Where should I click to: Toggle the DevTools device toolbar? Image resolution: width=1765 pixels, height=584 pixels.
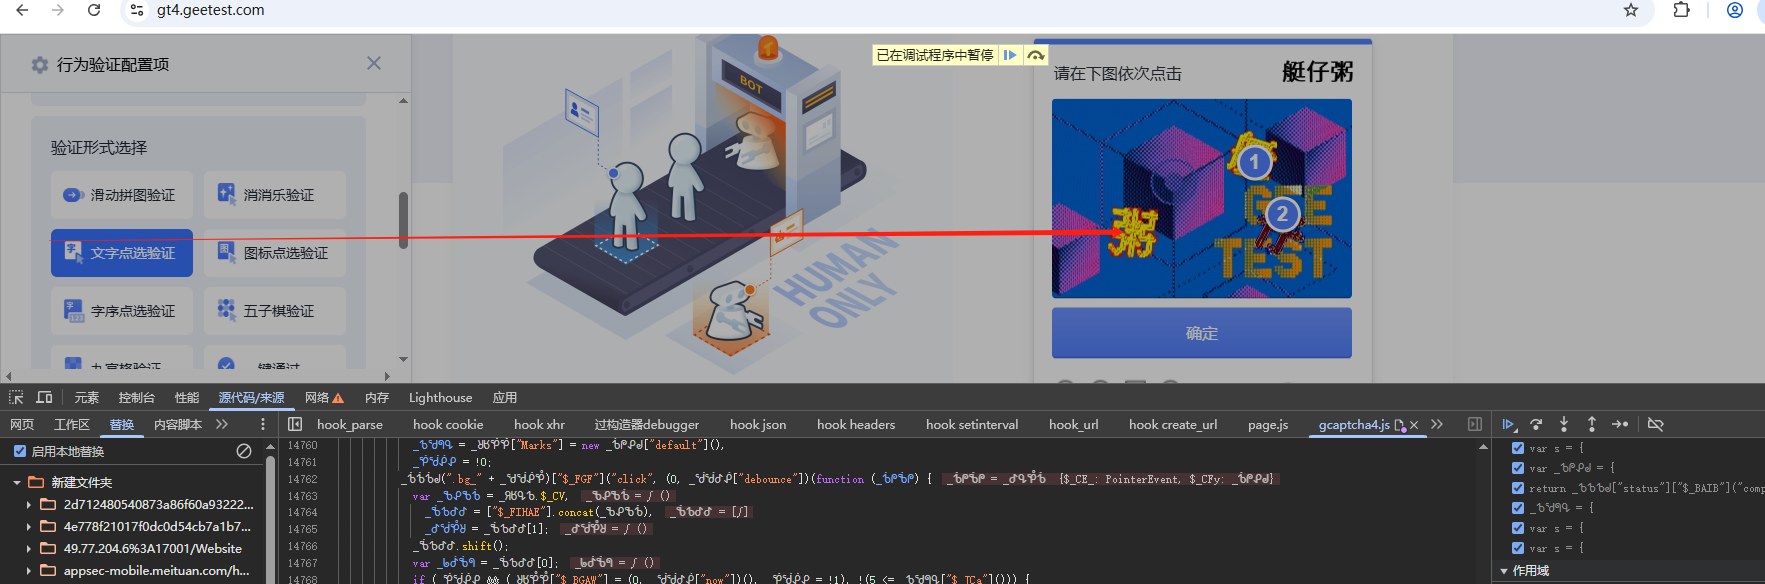[x=44, y=397]
